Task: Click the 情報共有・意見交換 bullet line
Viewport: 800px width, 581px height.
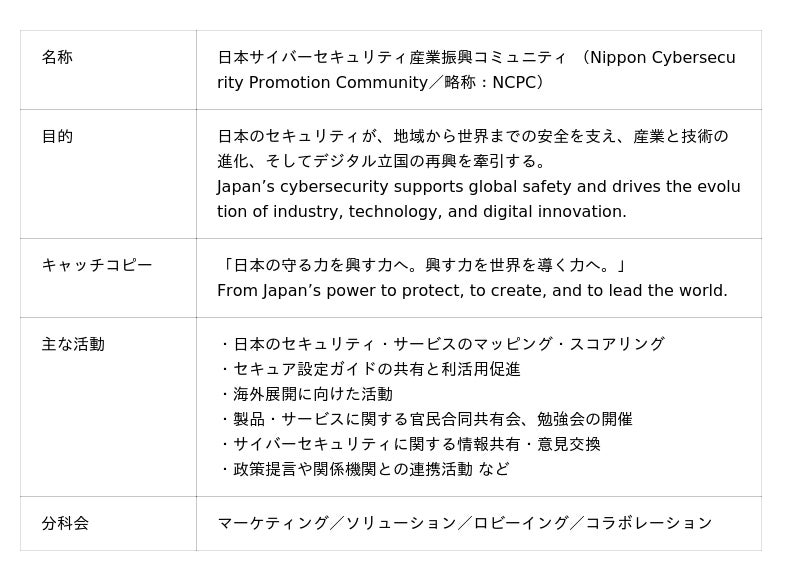Action: [x=409, y=445]
